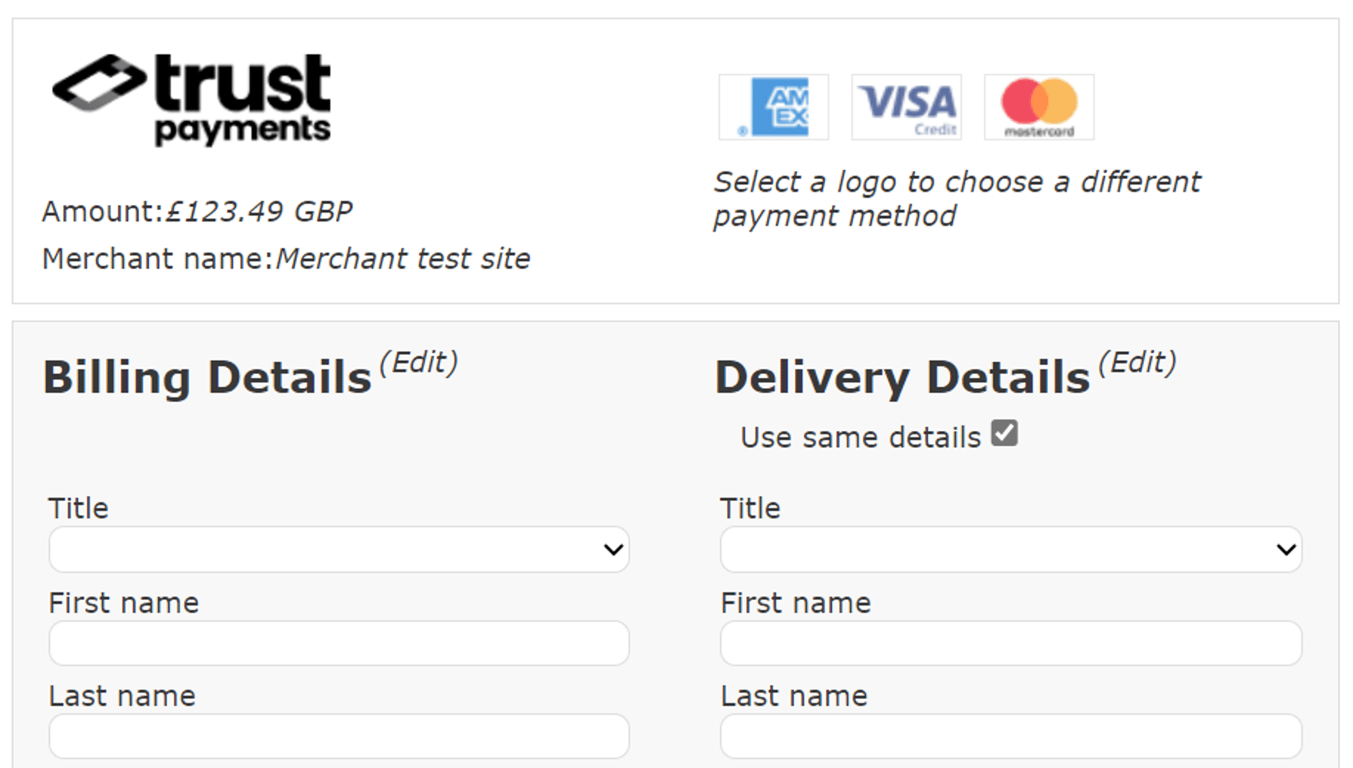Untick the Use same details checkbox
This screenshot has height=768, width=1353.
pyautogui.click(x=1004, y=434)
